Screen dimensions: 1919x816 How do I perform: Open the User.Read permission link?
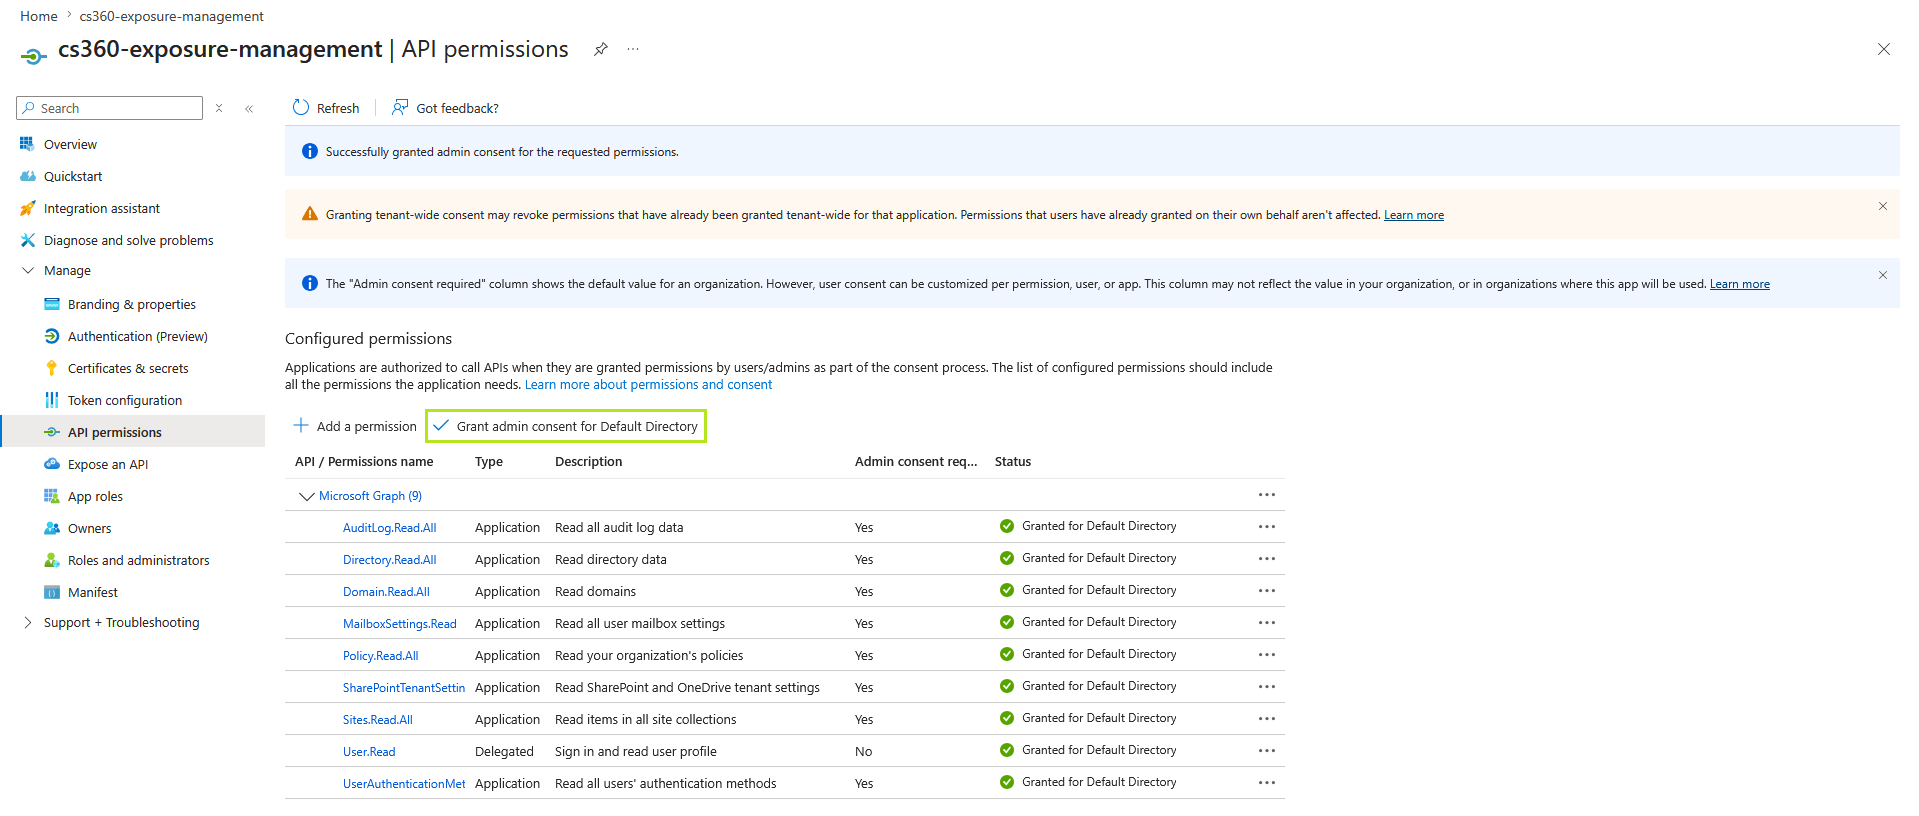pos(369,752)
